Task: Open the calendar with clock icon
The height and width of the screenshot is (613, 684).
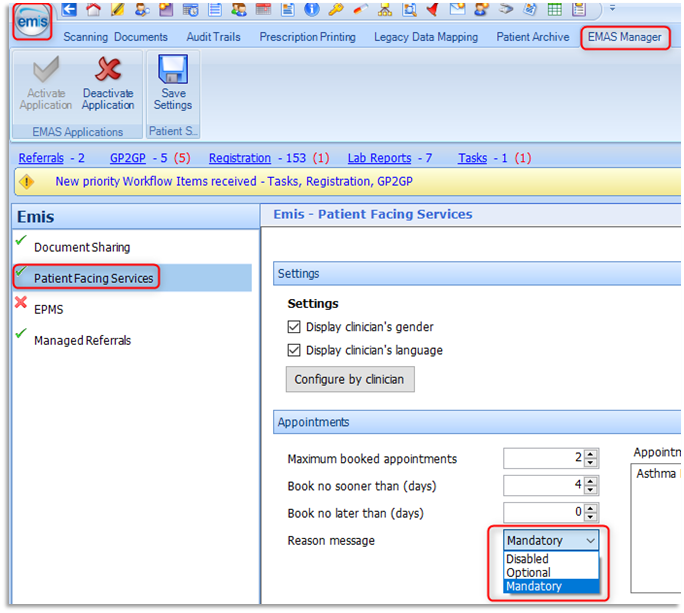Action: coord(191,9)
